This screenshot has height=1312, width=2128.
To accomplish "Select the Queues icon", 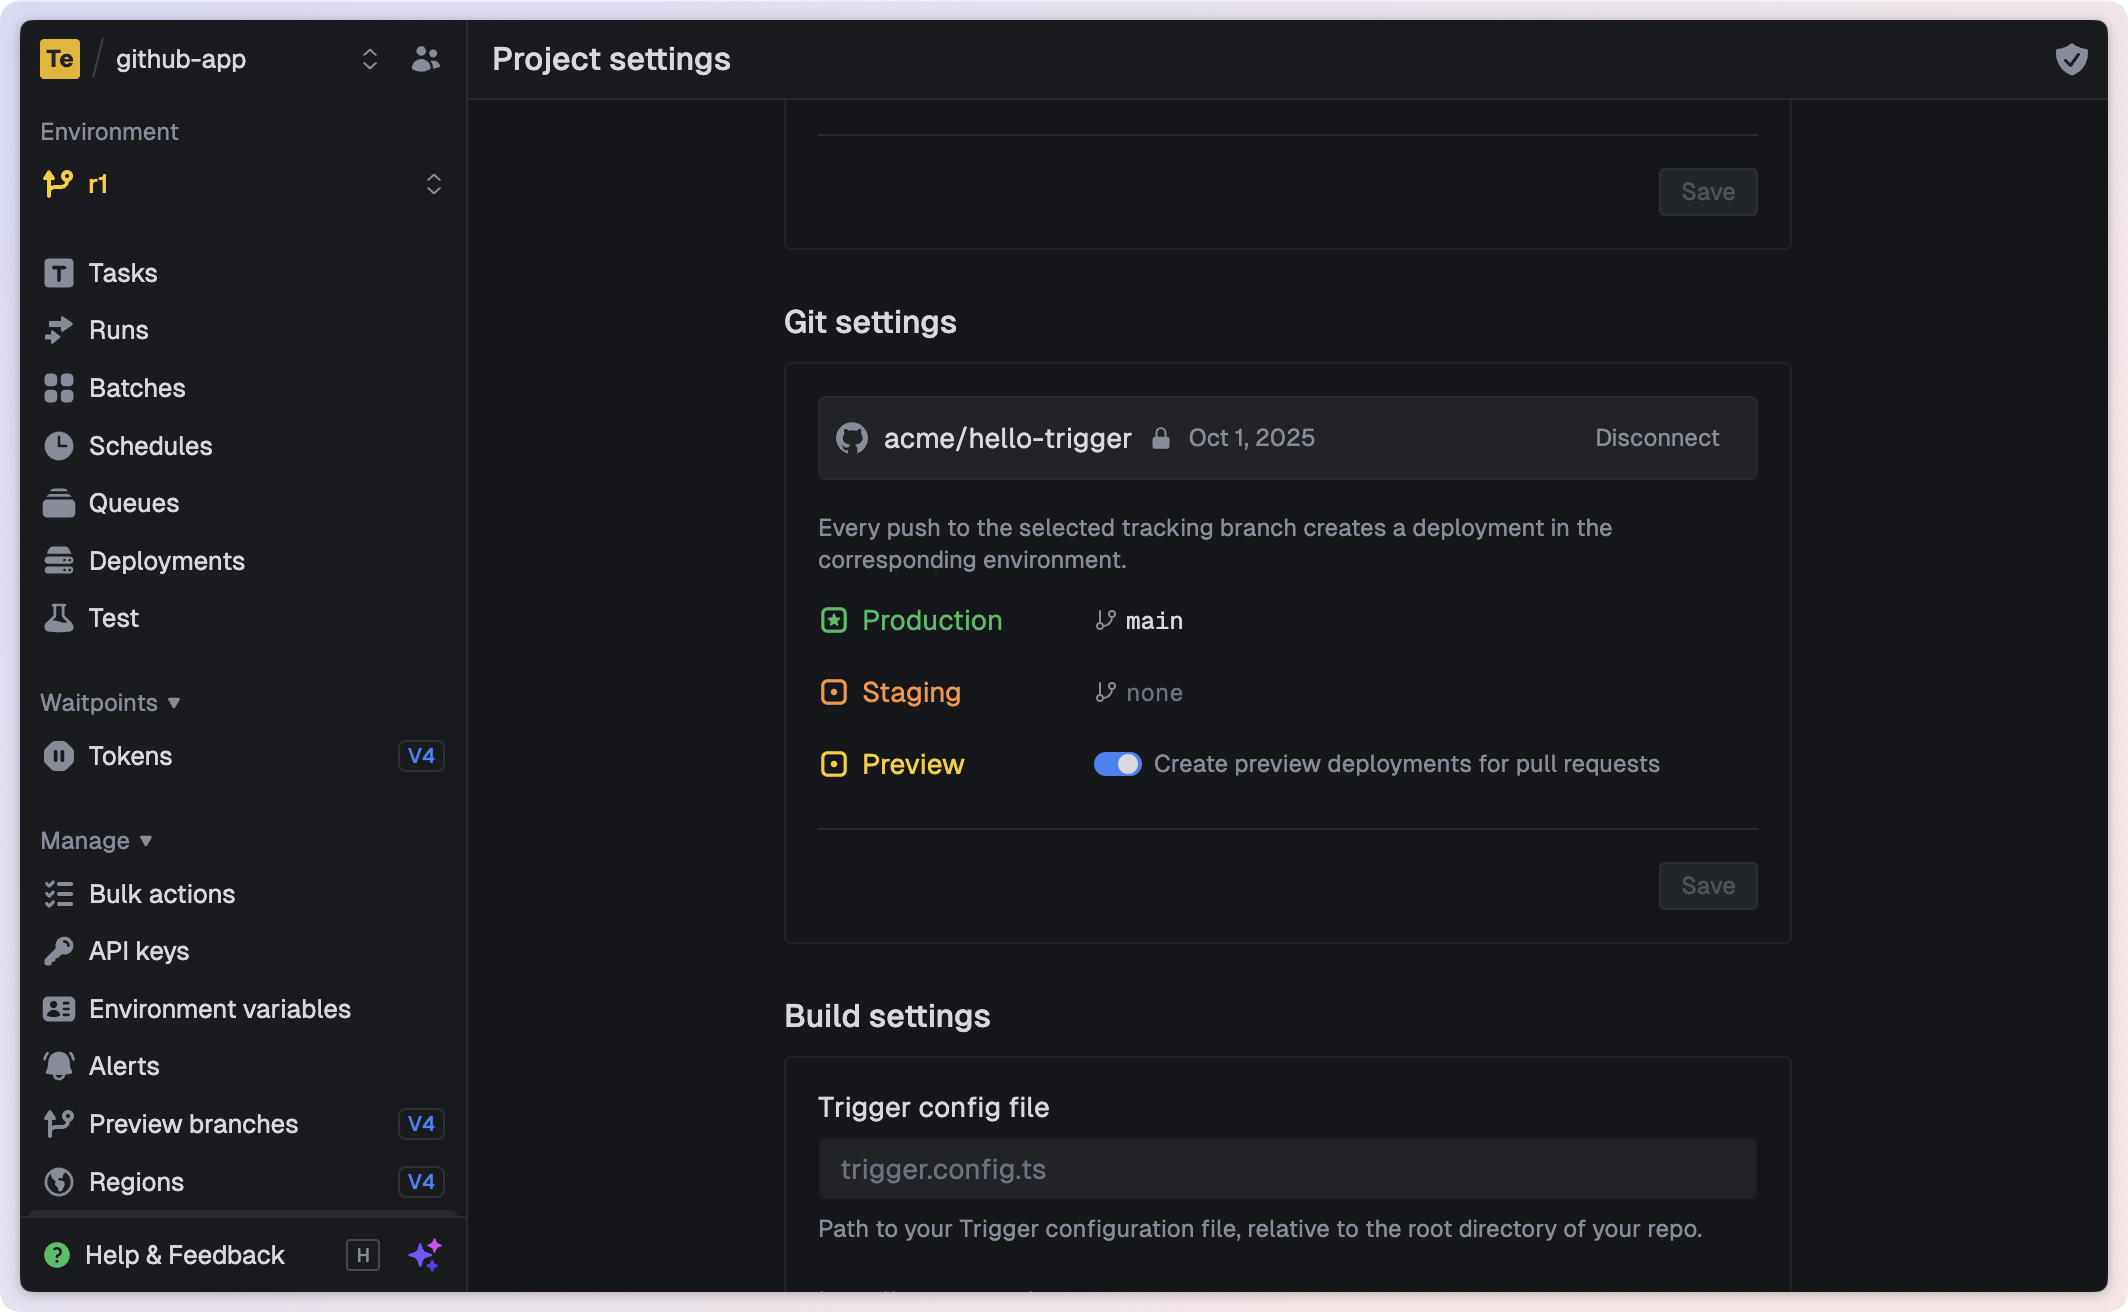I will click(x=59, y=503).
